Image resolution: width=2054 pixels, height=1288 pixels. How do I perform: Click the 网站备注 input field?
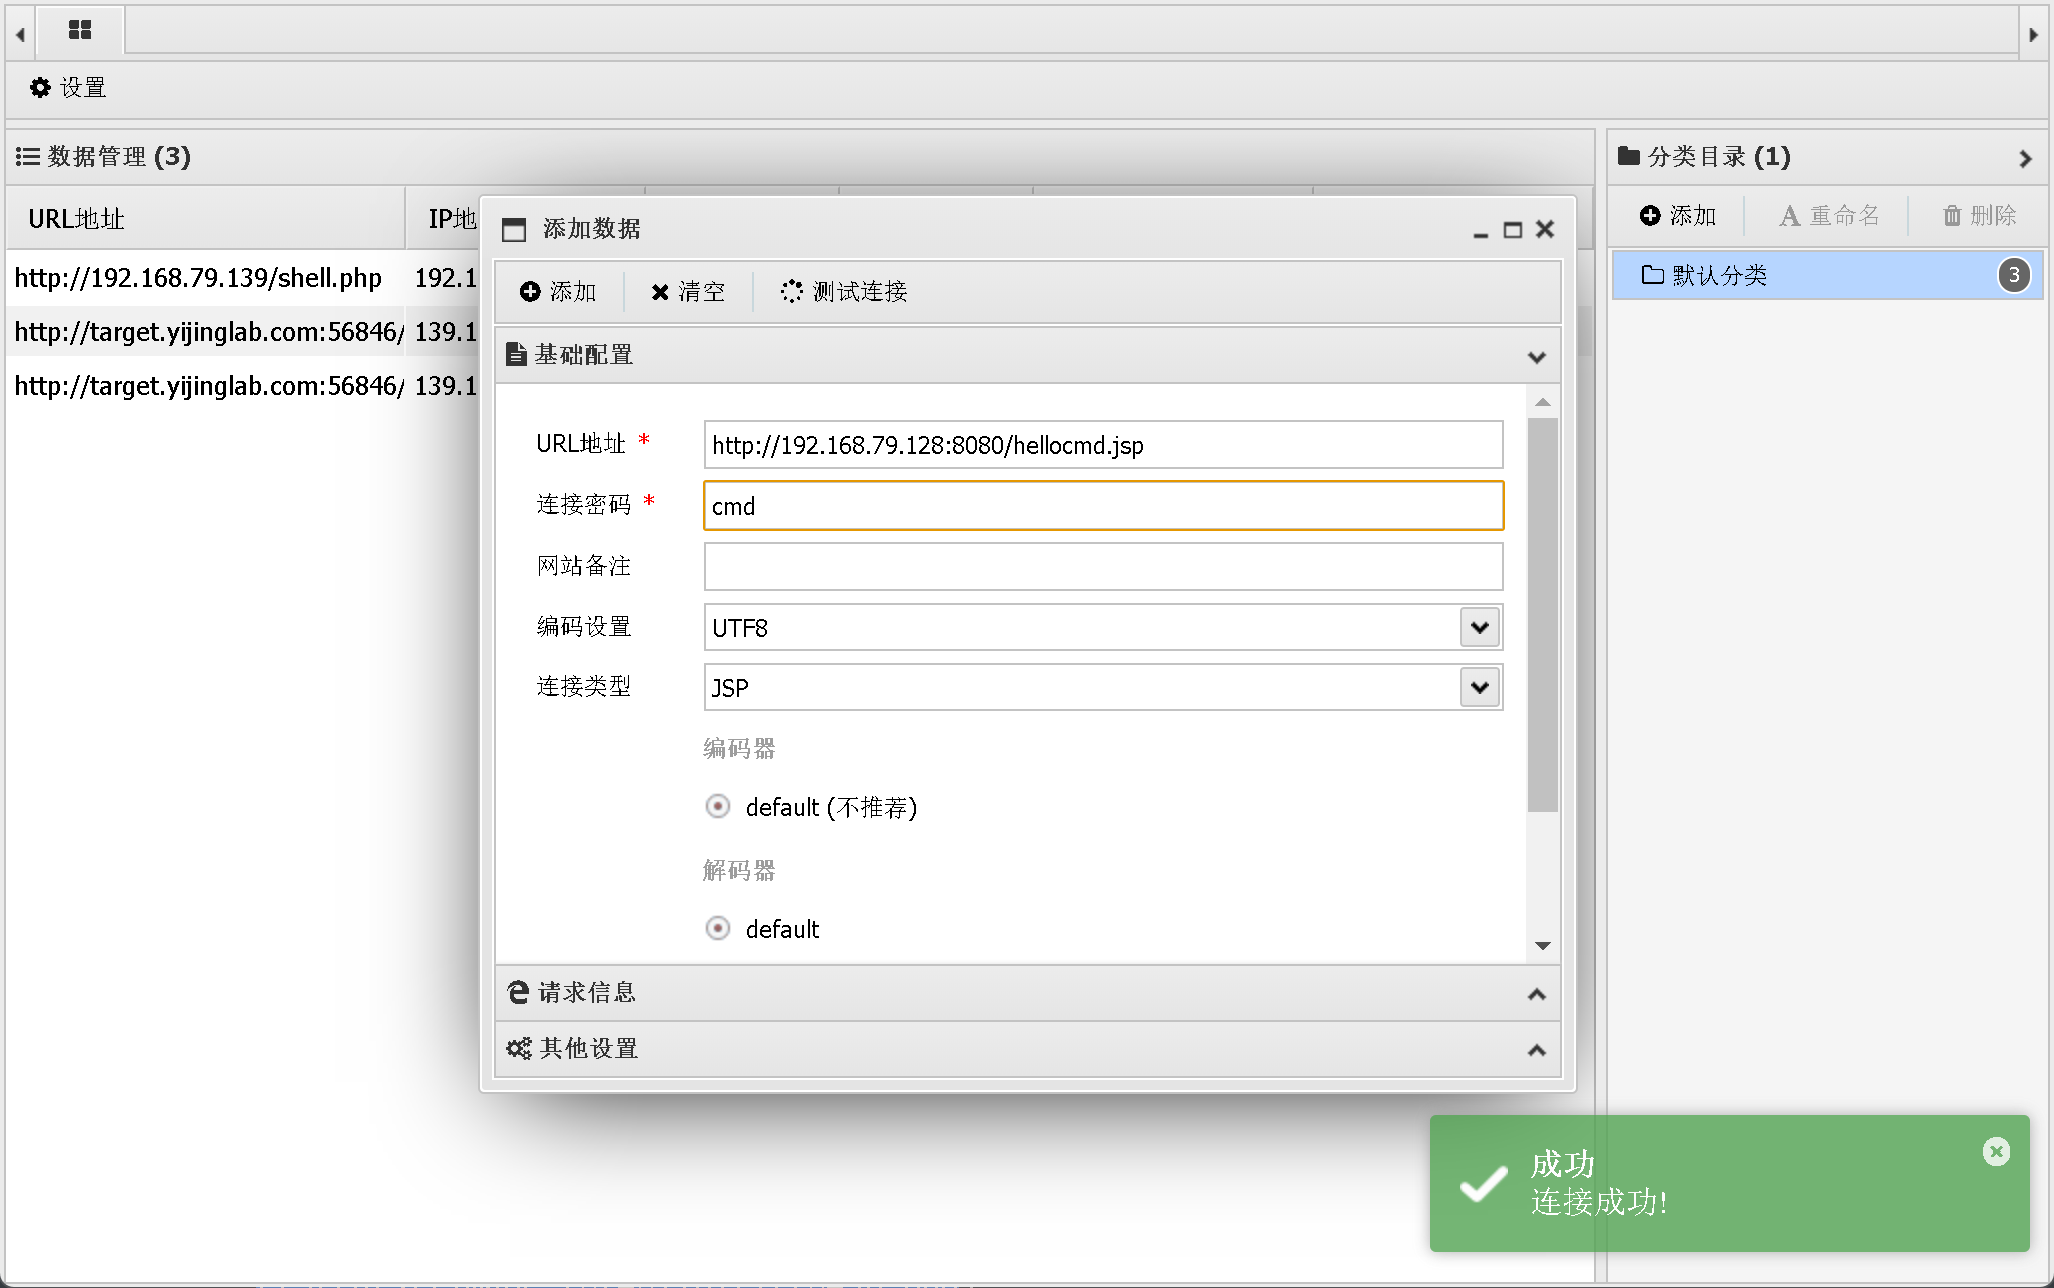[x=1102, y=566]
